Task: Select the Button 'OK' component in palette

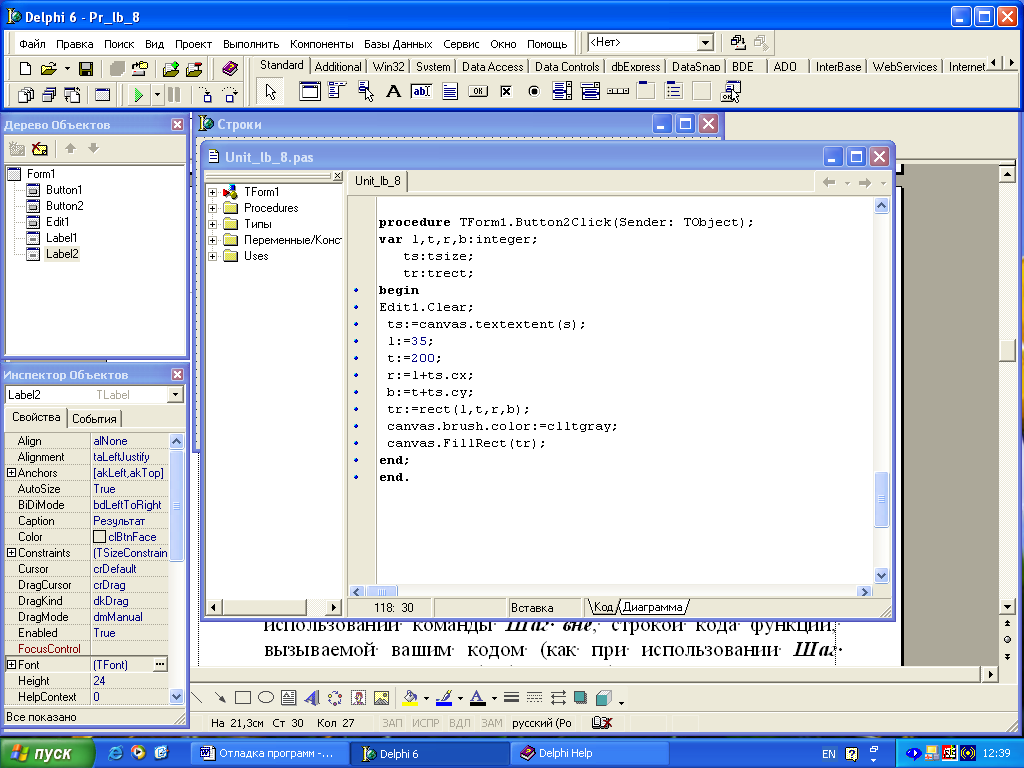Action: point(478,91)
